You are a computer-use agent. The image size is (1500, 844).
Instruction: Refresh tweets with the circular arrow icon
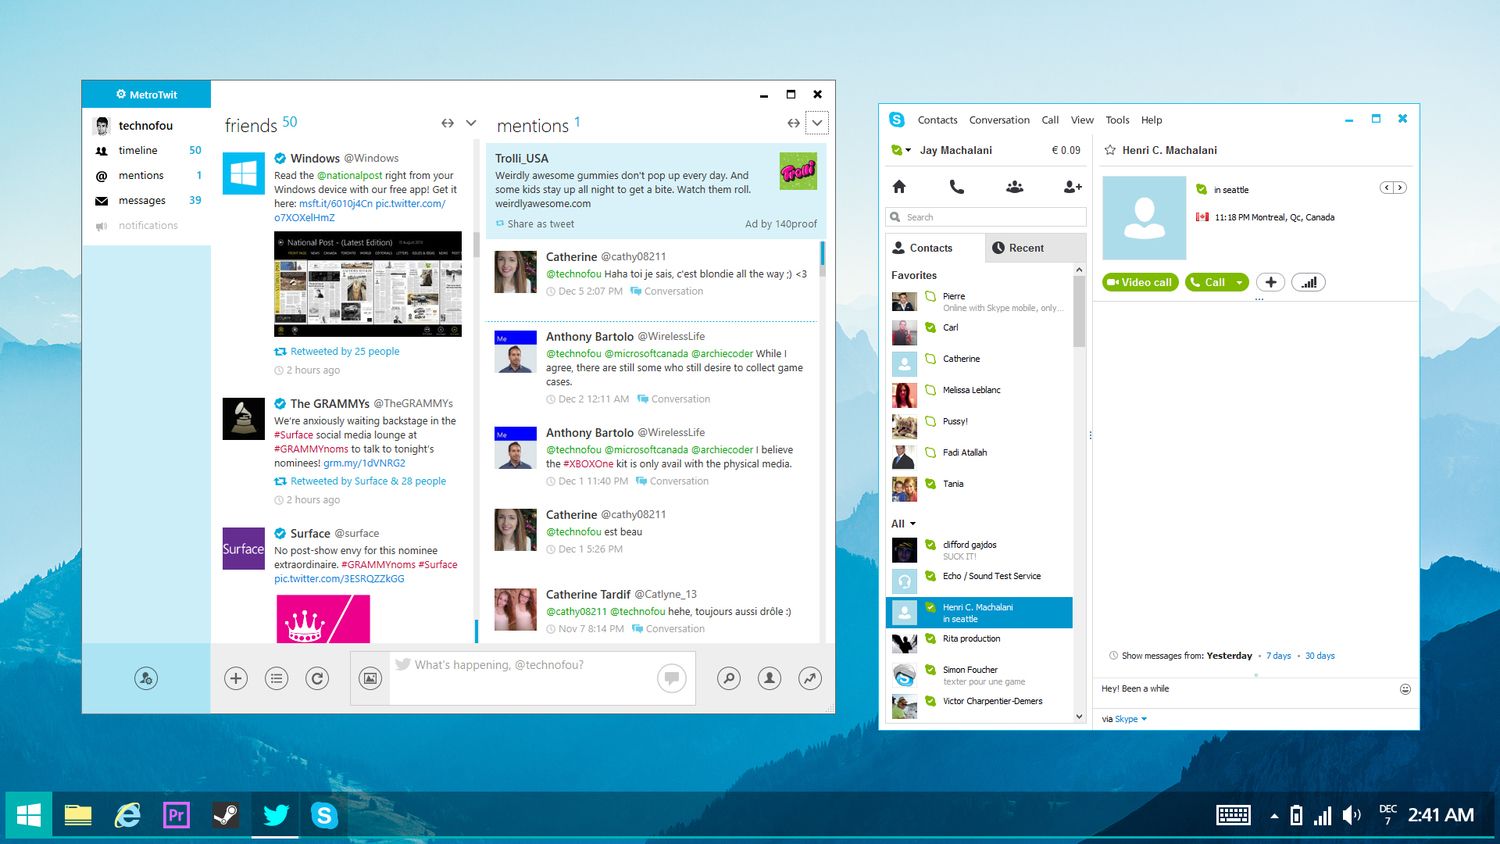coord(317,678)
